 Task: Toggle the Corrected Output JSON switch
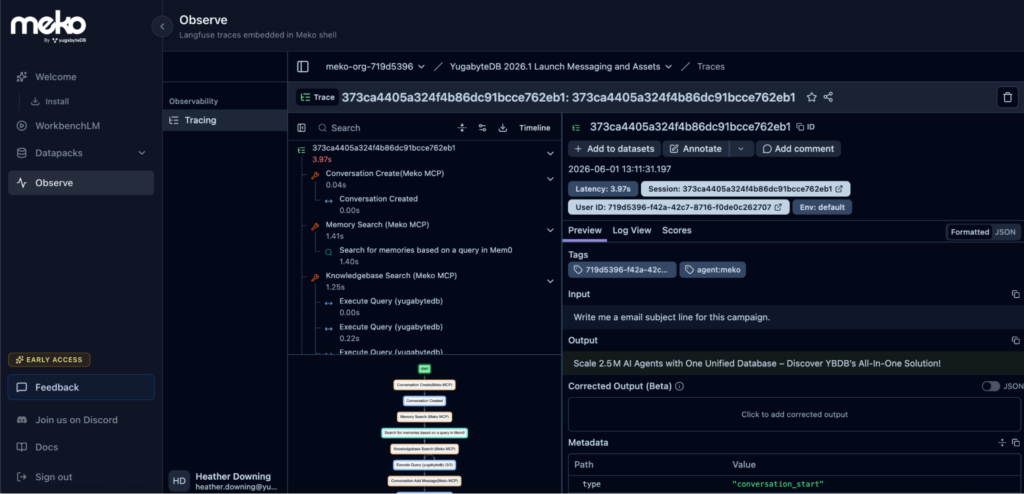pyautogui.click(x=990, y=386)
